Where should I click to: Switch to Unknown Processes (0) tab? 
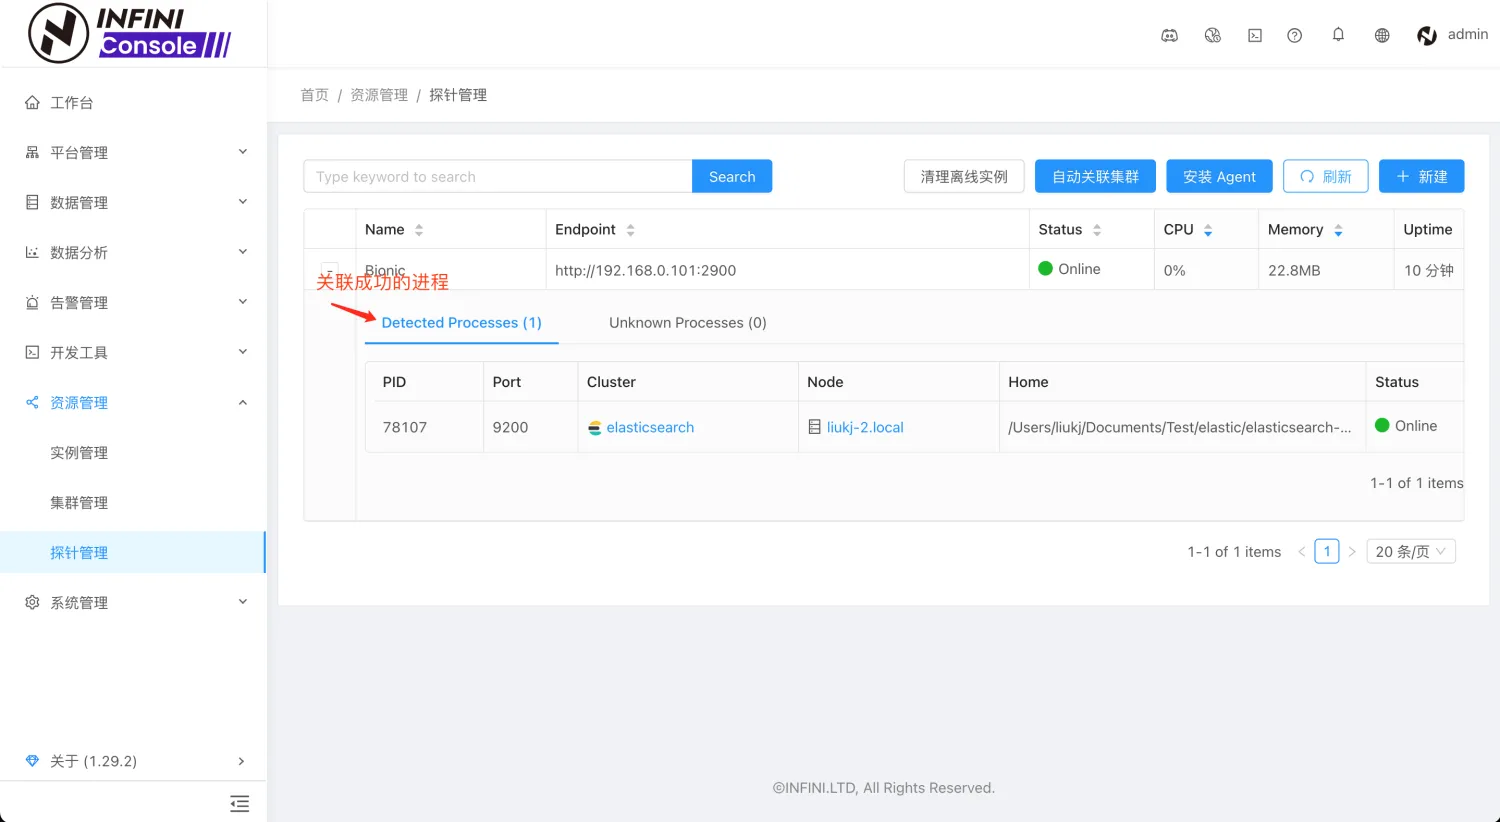tap(688, 322)
